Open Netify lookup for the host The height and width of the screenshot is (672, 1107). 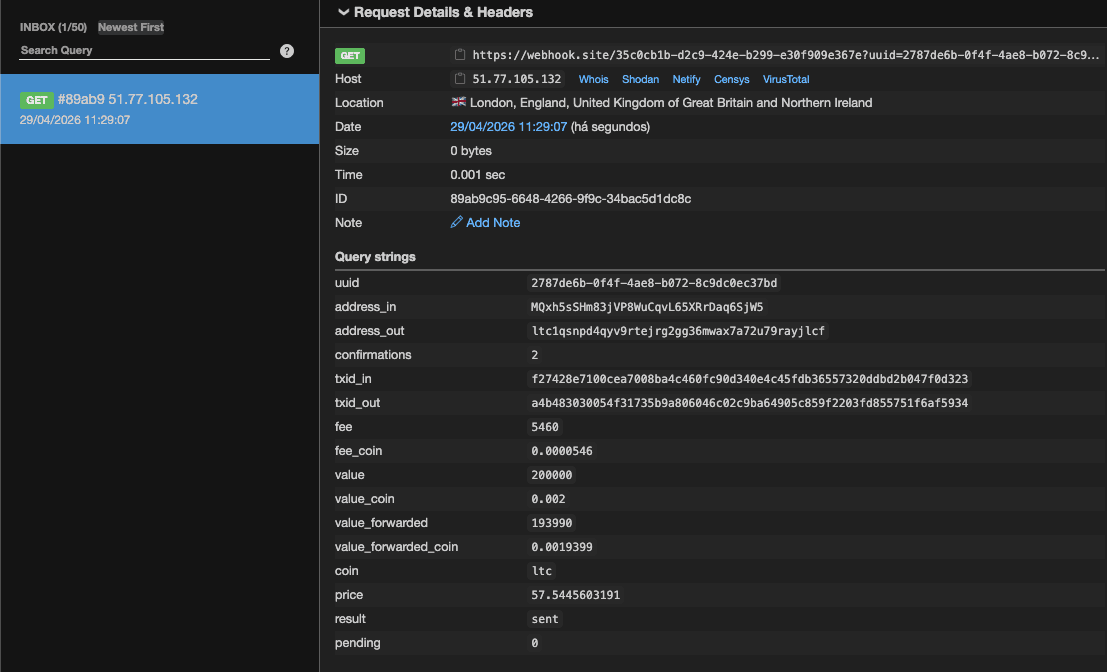pos(686,79)
